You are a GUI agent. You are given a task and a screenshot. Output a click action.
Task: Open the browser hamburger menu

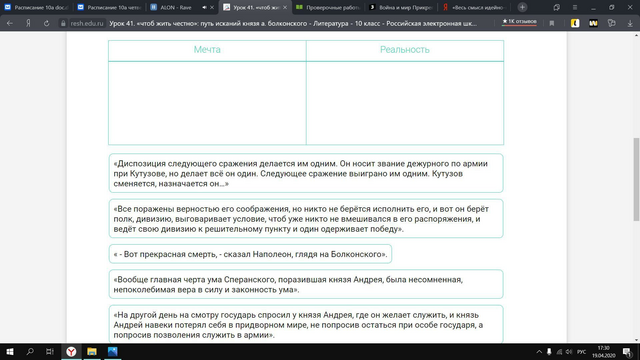[x=575, y=7]
